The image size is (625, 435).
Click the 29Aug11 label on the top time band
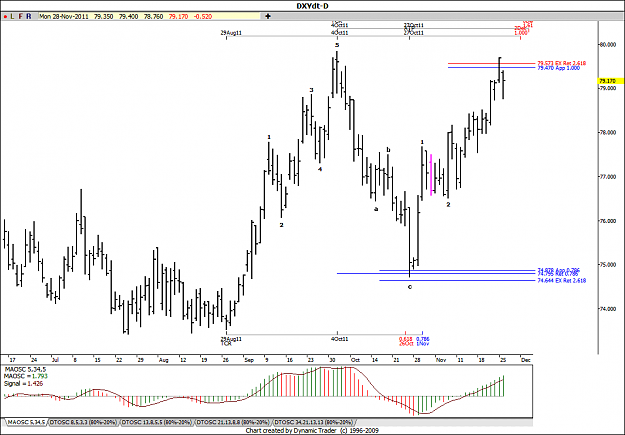click(x=231, y=33)
